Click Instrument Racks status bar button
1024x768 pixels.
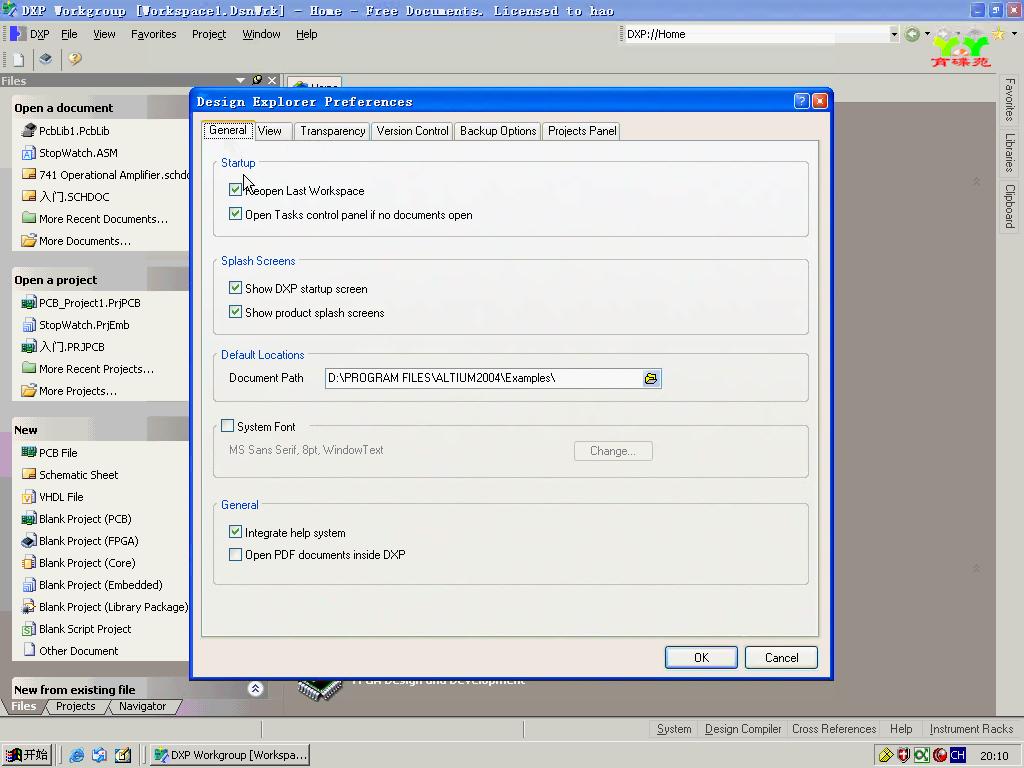(971, 729)
